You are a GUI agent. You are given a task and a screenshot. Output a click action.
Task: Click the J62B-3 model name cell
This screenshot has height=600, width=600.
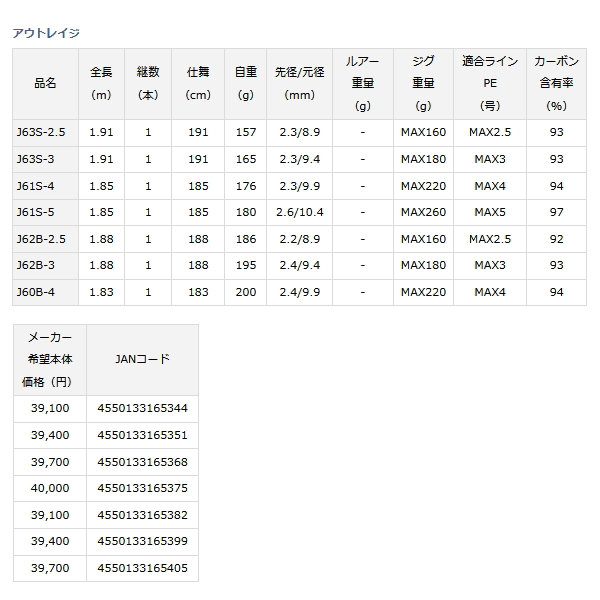tap(46, 266)
